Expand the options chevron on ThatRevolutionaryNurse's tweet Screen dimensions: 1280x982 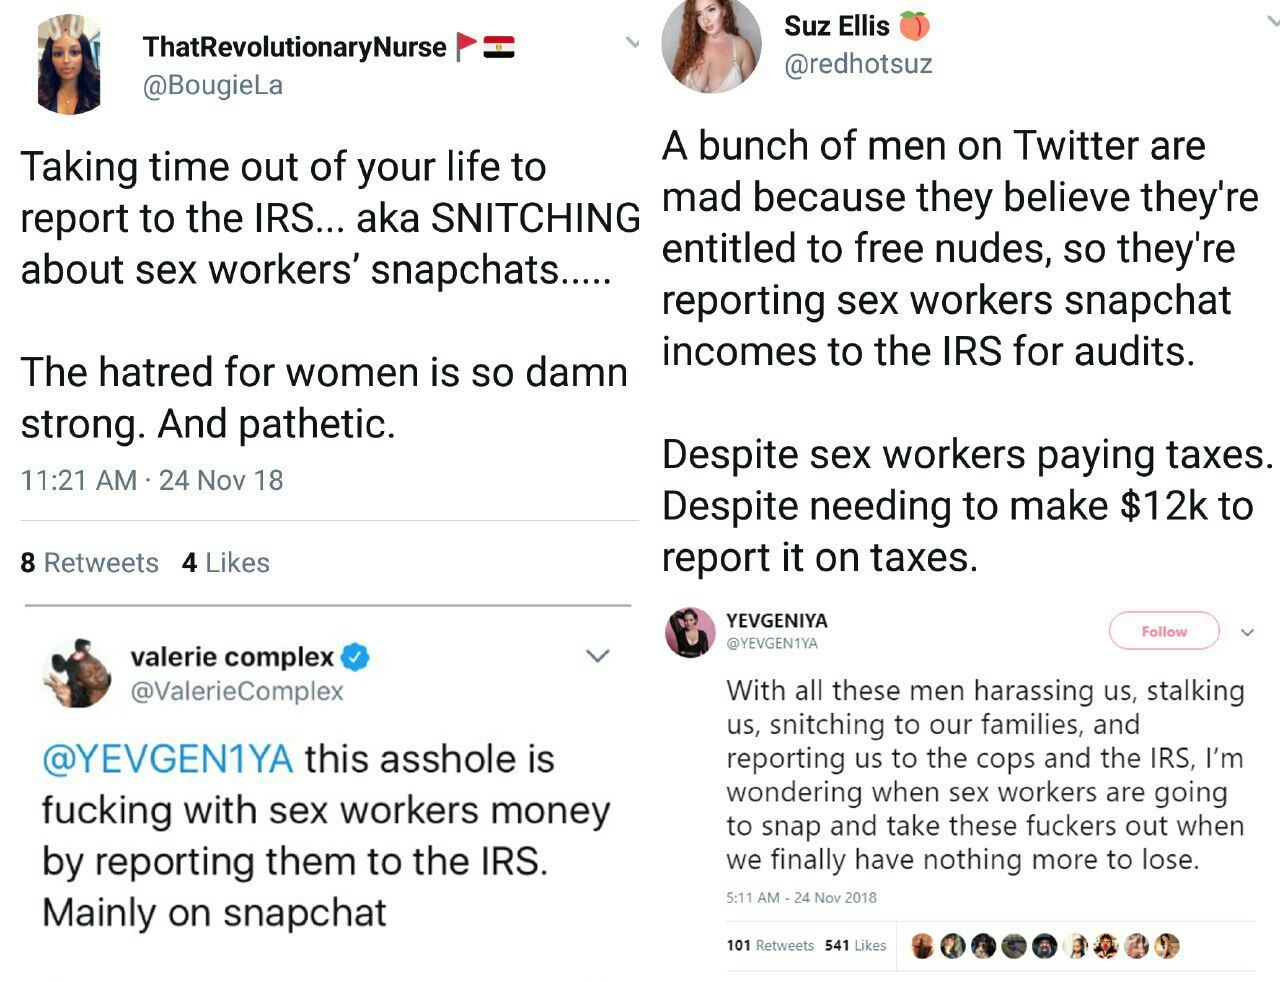click(631, 42)
